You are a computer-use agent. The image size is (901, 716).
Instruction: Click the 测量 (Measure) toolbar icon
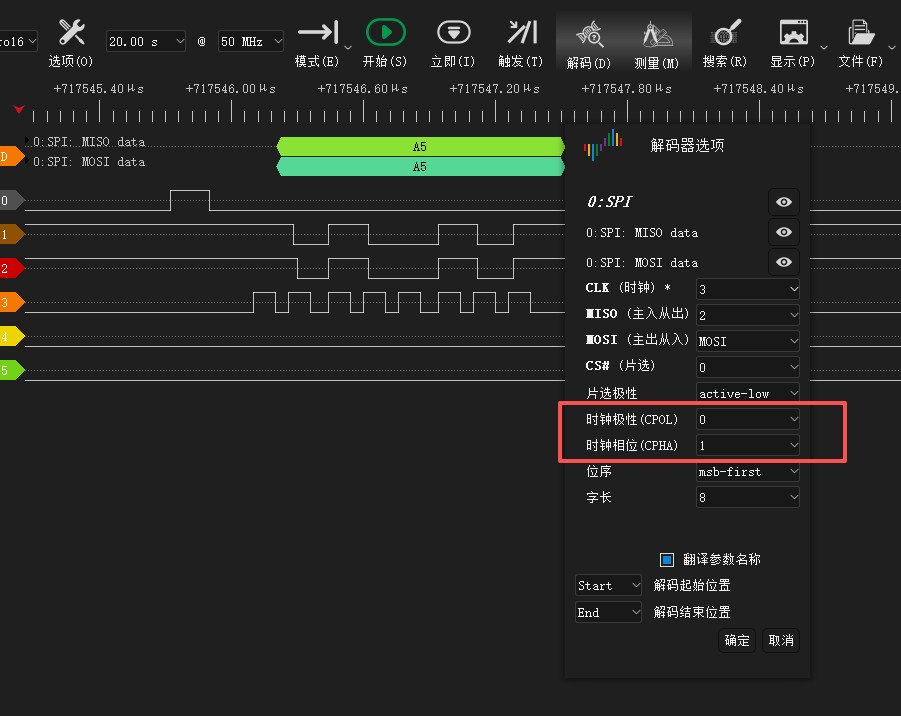tap(656, 36)
